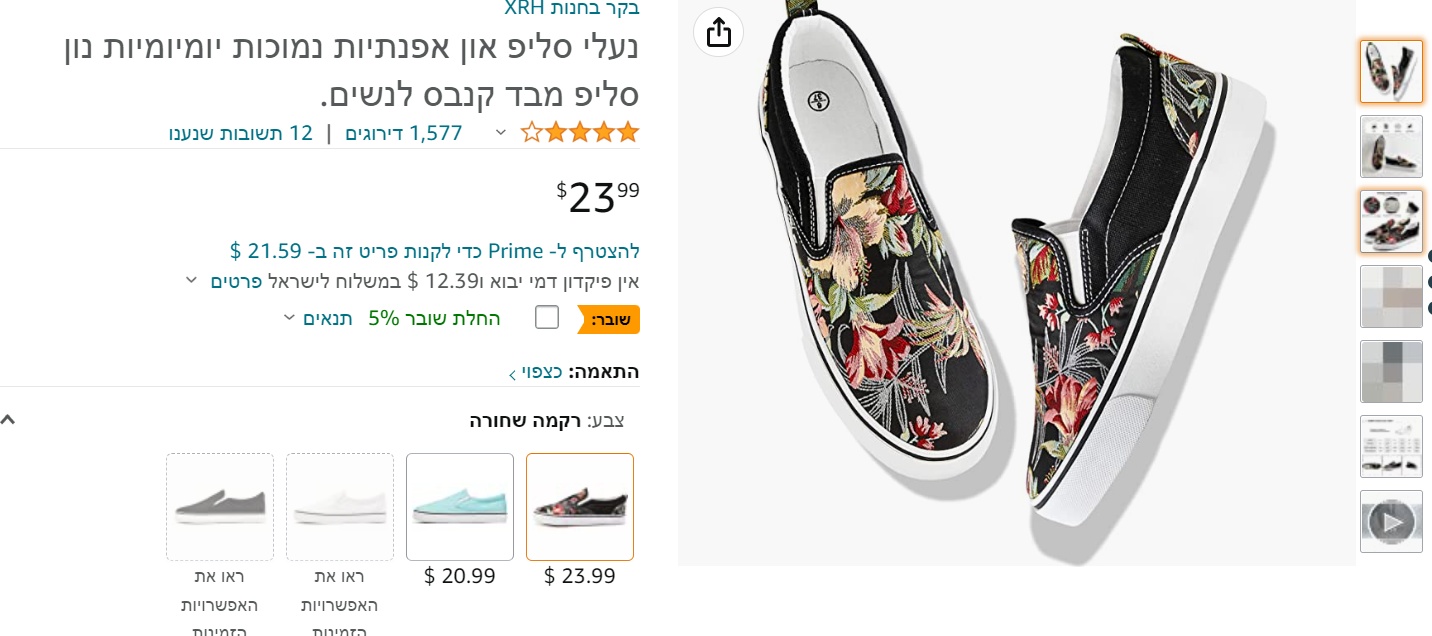
Task: Choose the aqua blue shoe color
Action: (460, 506)
